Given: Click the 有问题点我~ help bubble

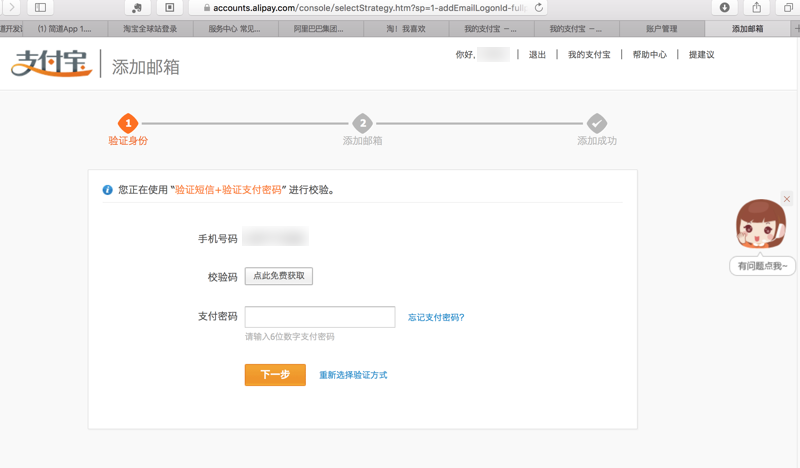Looking at the screenshot, I should click(762, 266).
